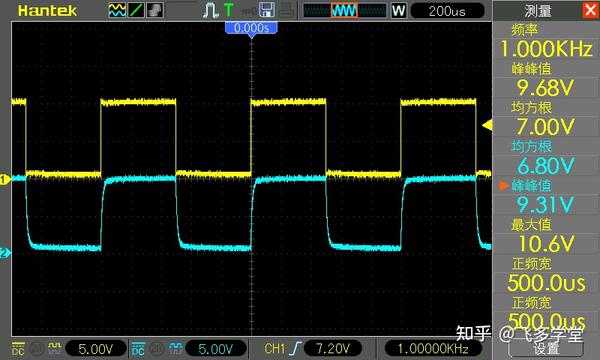This screenshot has width=600, height=360.
Task: Click the CH1 trigger level 7.20V field
Action: coord(333,348)
